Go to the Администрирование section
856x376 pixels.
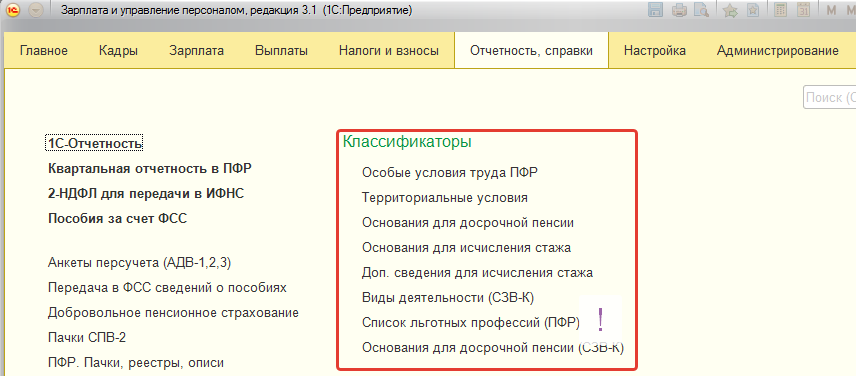[777, 51]
